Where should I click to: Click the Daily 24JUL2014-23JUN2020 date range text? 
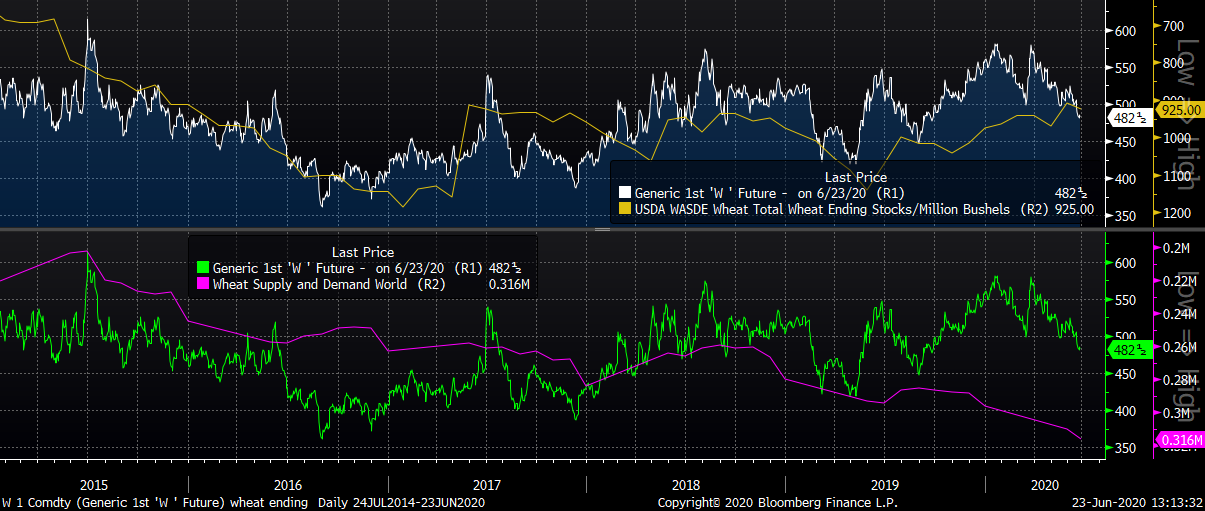(402, 503)
